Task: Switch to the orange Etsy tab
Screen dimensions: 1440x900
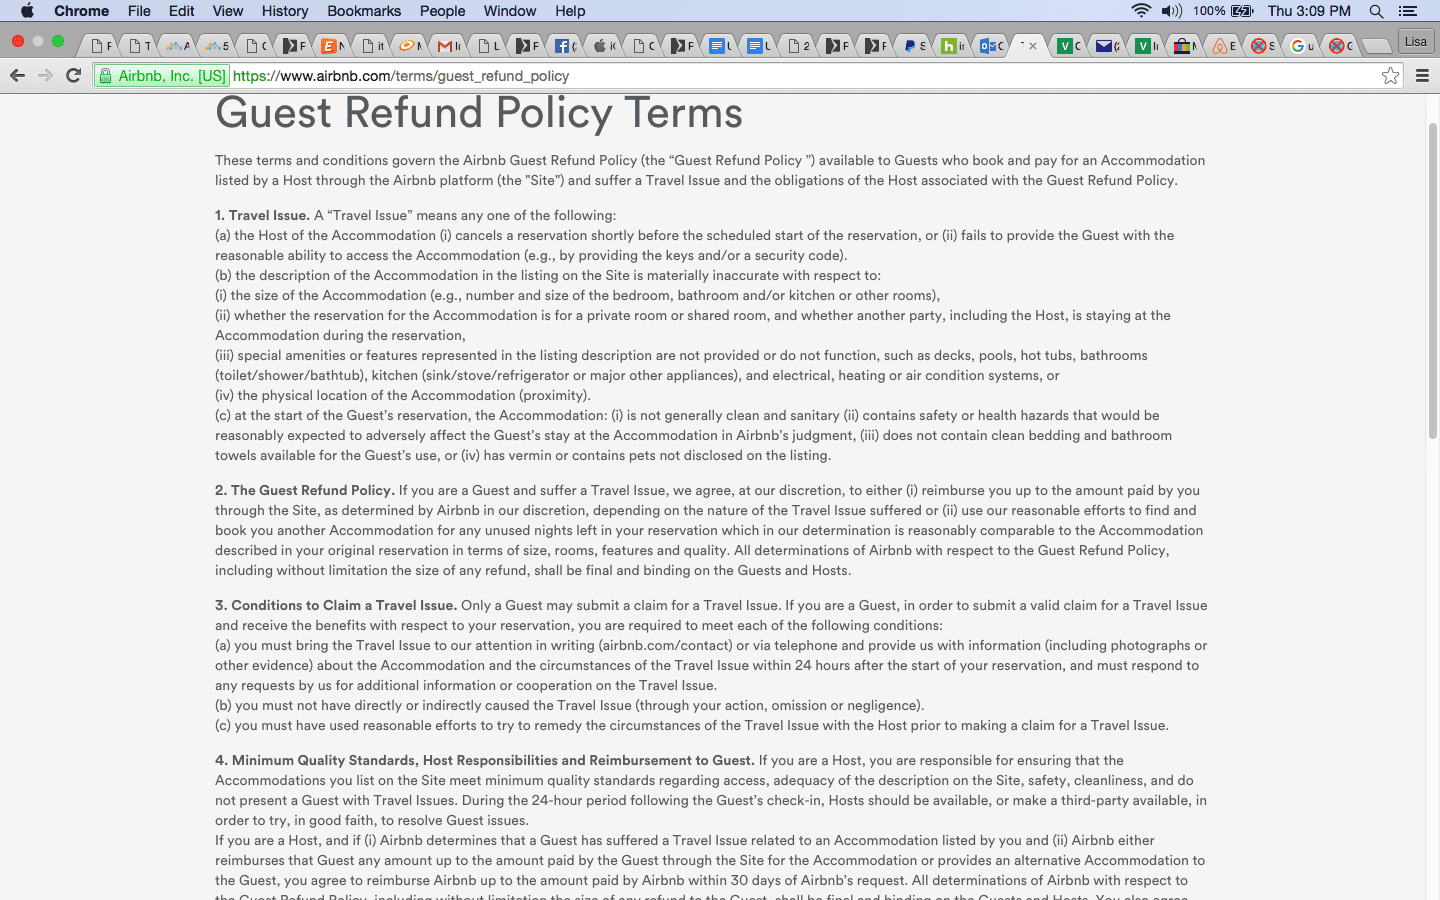Action: click(x=333, y=46)
